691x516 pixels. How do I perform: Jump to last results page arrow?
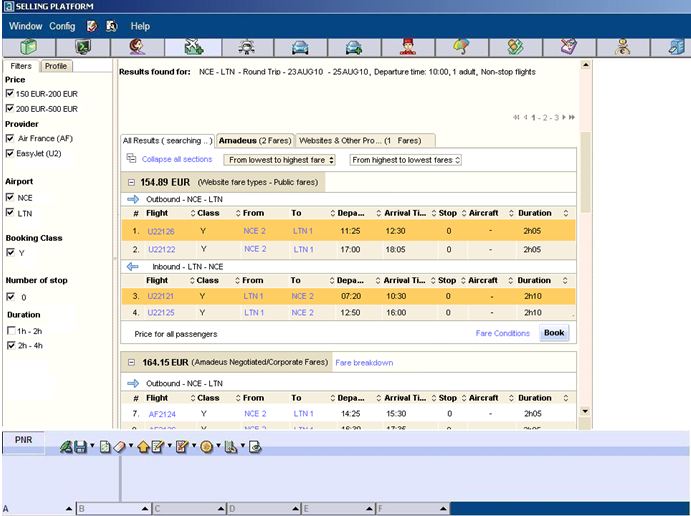pos(572,117)
